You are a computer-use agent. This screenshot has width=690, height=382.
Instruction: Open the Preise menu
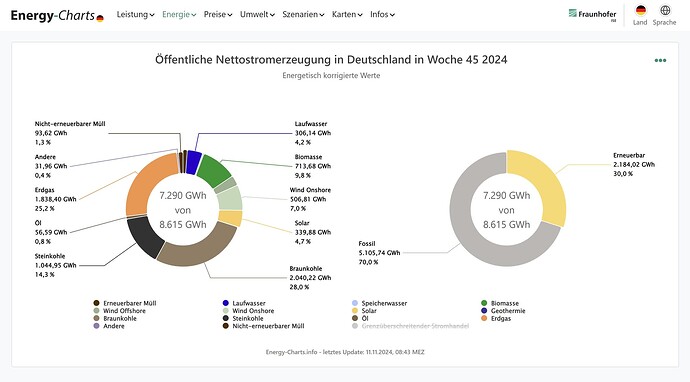(218, 15)
